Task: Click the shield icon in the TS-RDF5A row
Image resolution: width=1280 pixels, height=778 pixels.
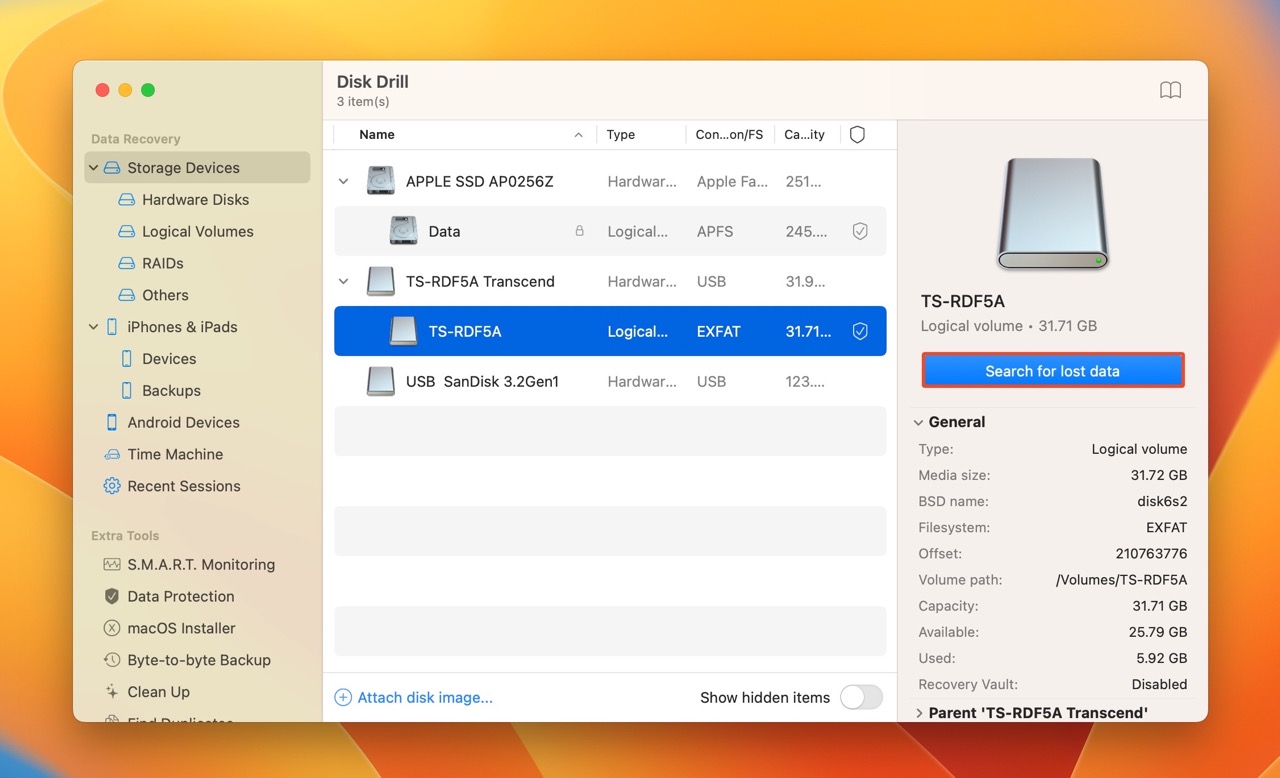Action: [860, 331]
